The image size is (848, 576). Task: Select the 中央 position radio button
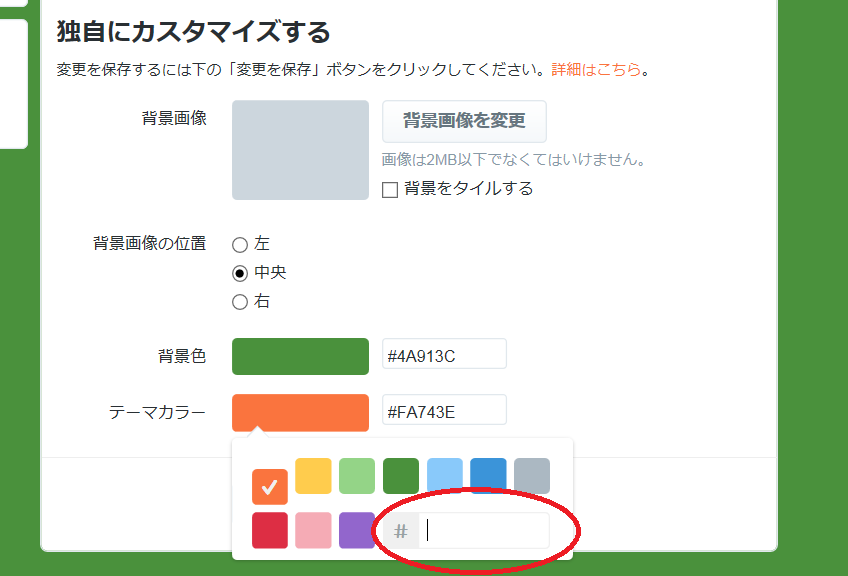240,273
